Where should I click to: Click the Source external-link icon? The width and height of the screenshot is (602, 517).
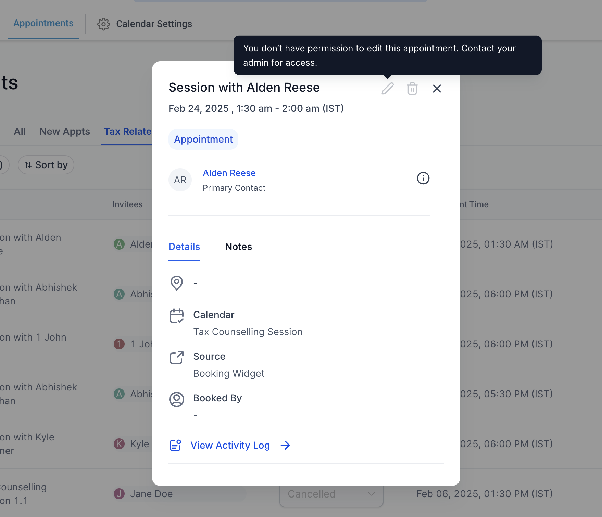click(177, 357)
